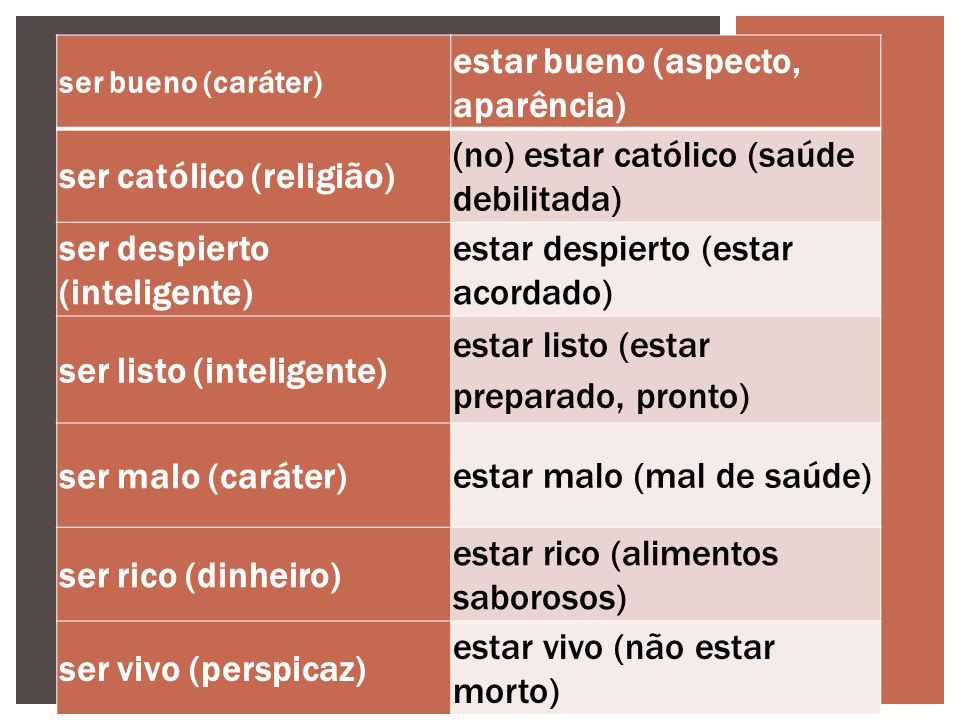This screenshot has width=960, height=720.
Task: Click the 'ser vivo (perspicaz)' cell
Action: 253,668
